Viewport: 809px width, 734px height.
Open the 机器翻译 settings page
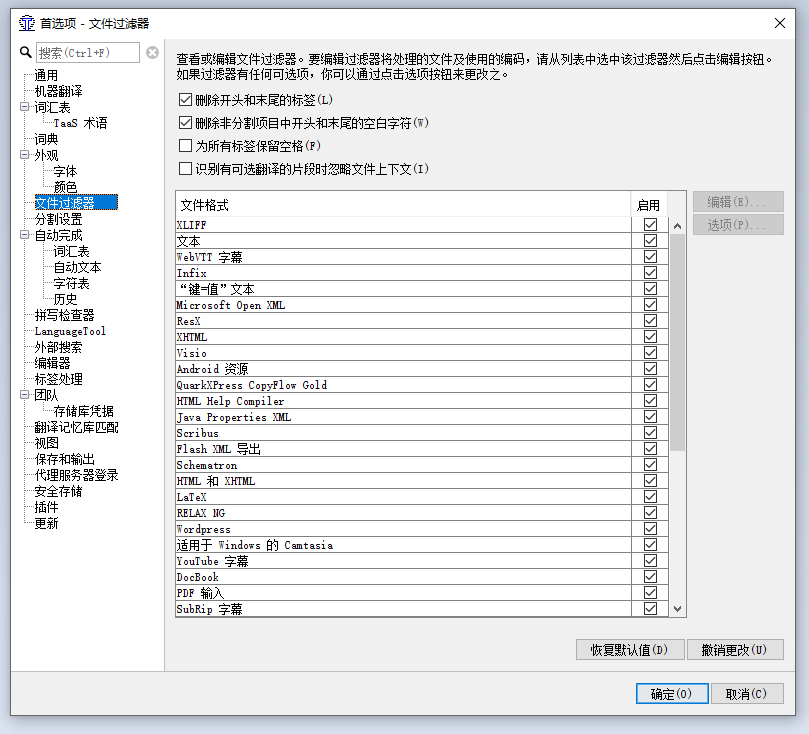(x=60, y=91)
